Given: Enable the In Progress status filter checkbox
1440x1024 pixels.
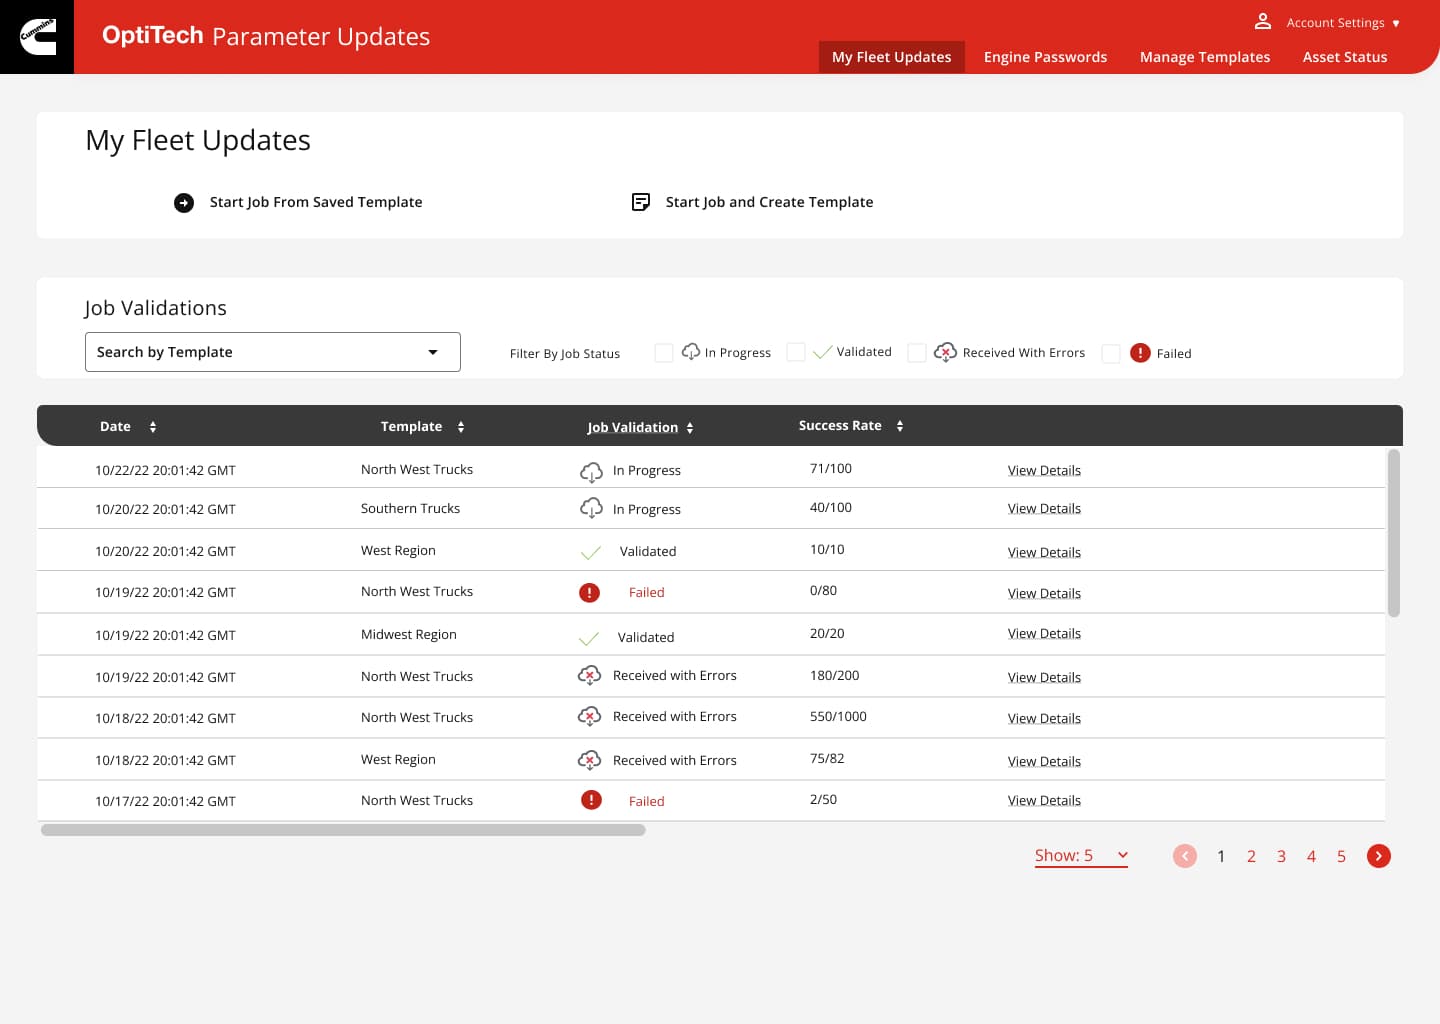Looking at the screenshot, I should point(664,353).
